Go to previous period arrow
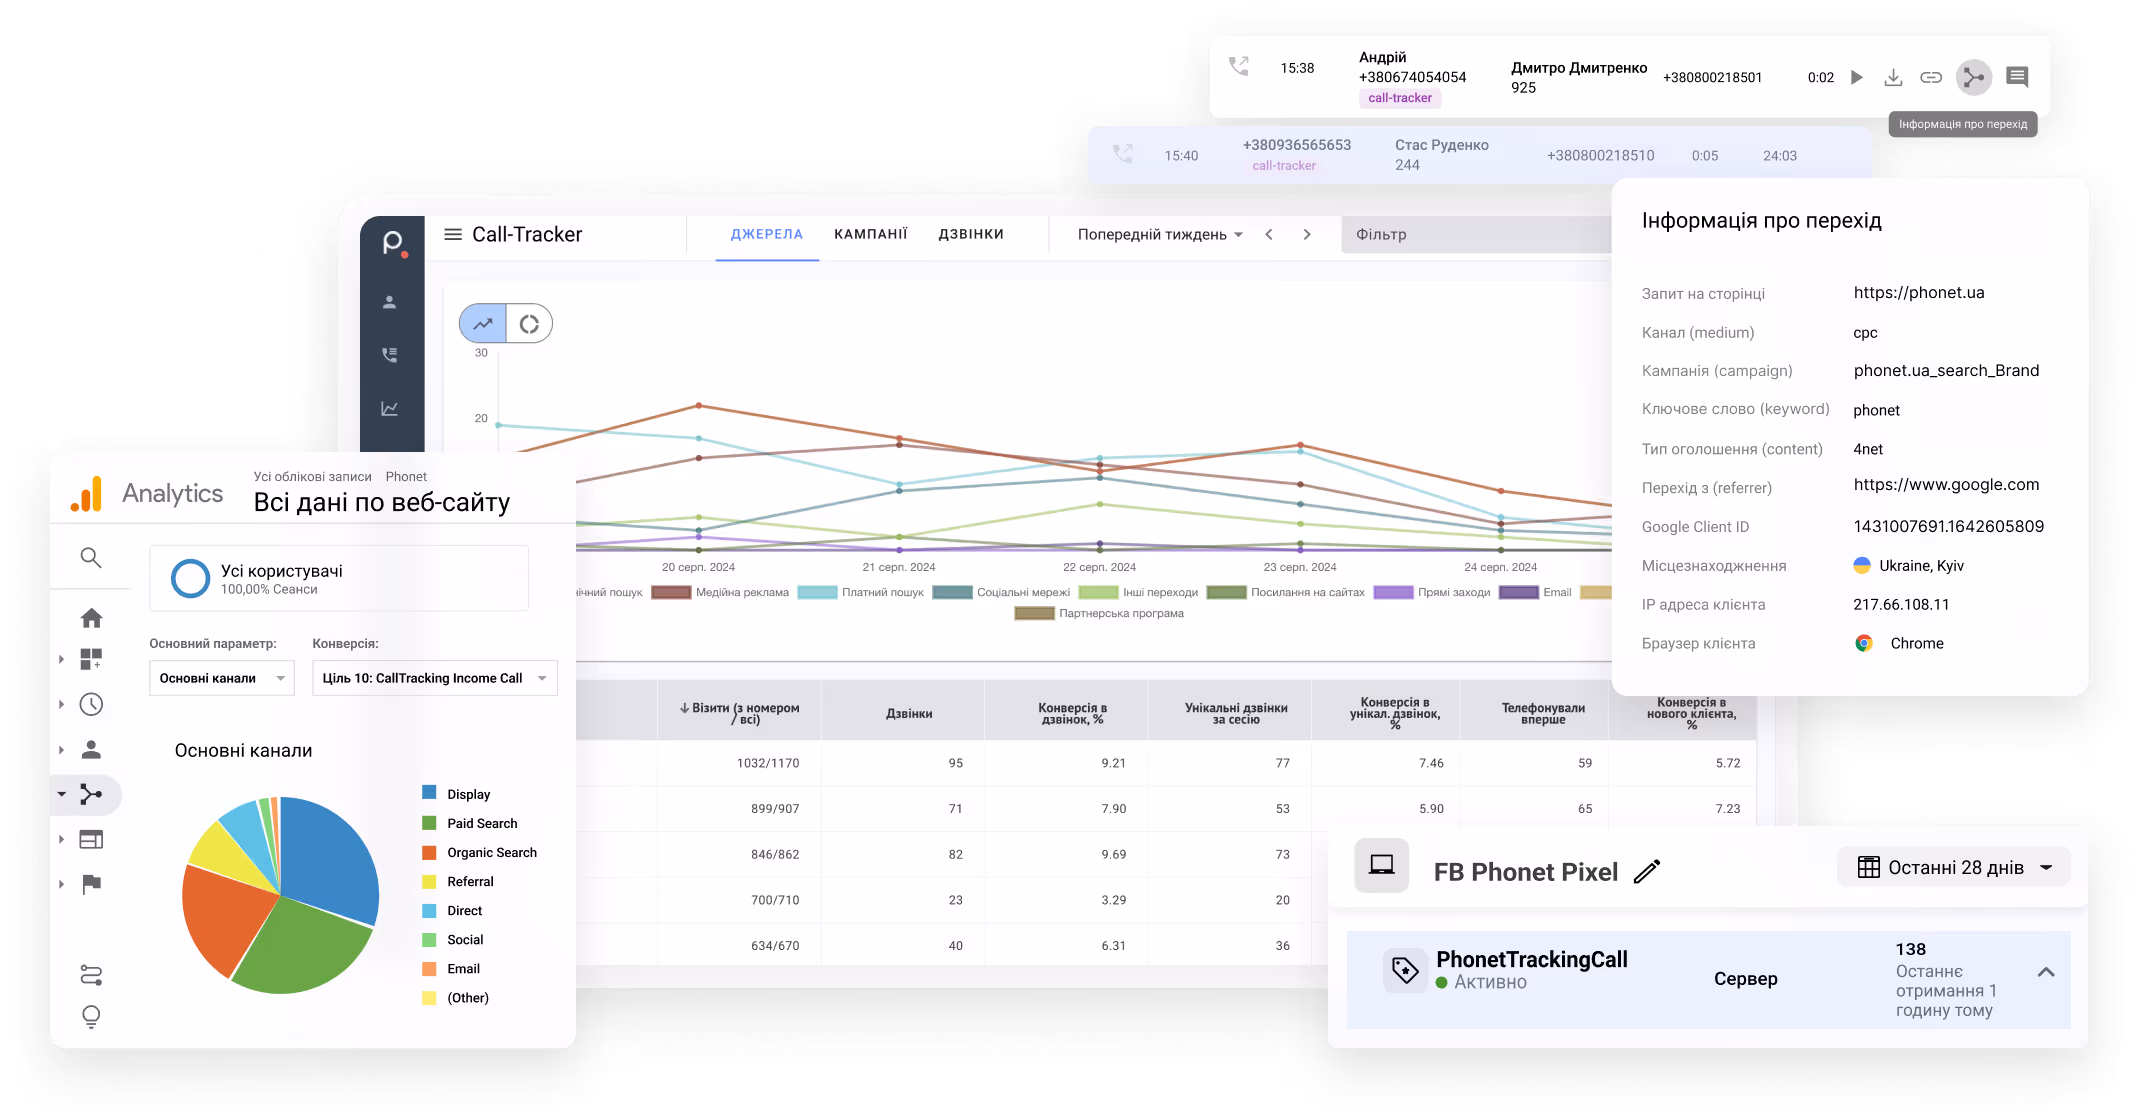This screenshot has width=2139, height=1119. tap(1269, 234)
